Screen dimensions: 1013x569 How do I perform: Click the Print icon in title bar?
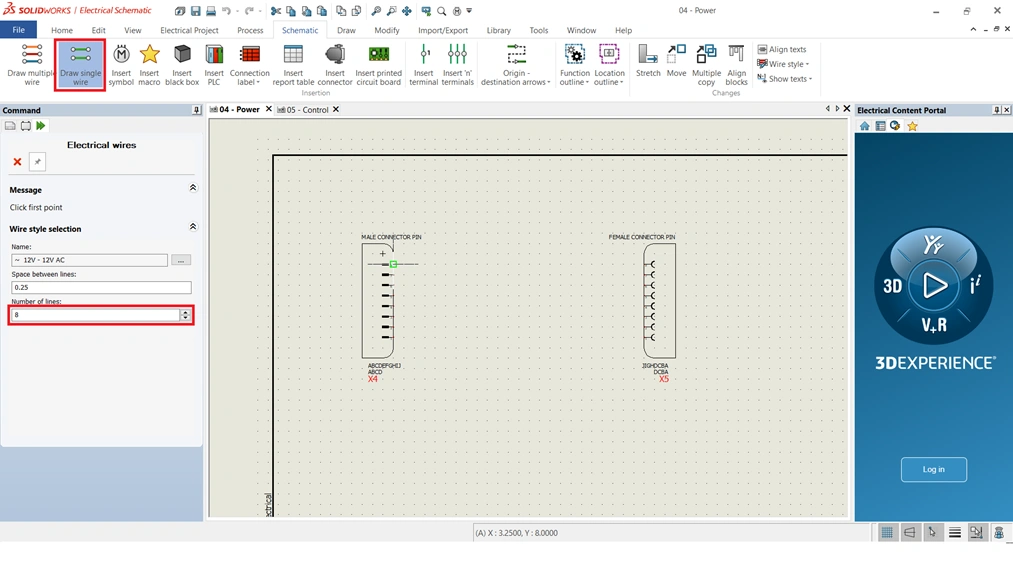coord(211,11)
